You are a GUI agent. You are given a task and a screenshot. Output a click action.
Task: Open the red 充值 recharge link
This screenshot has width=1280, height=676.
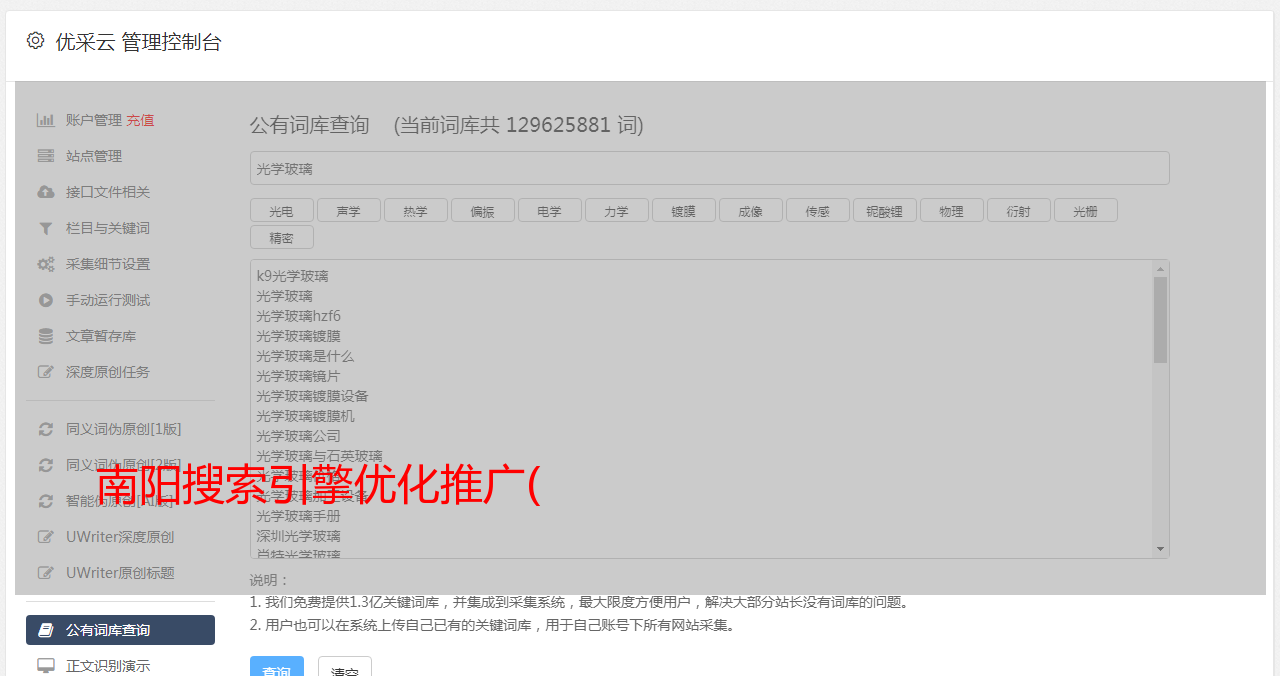coord(140,120)
